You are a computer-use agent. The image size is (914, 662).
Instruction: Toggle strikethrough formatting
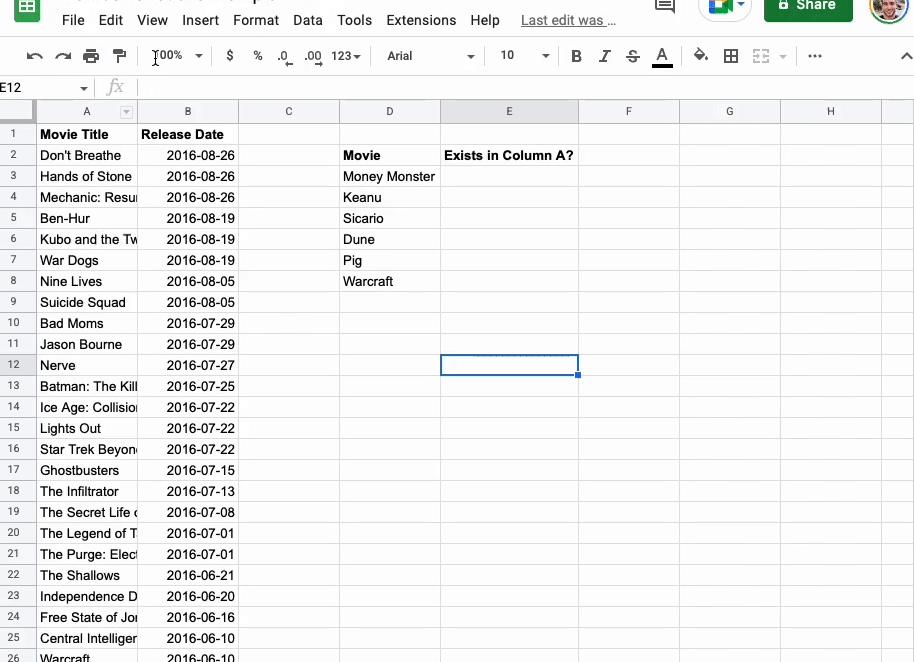point(632,56)
